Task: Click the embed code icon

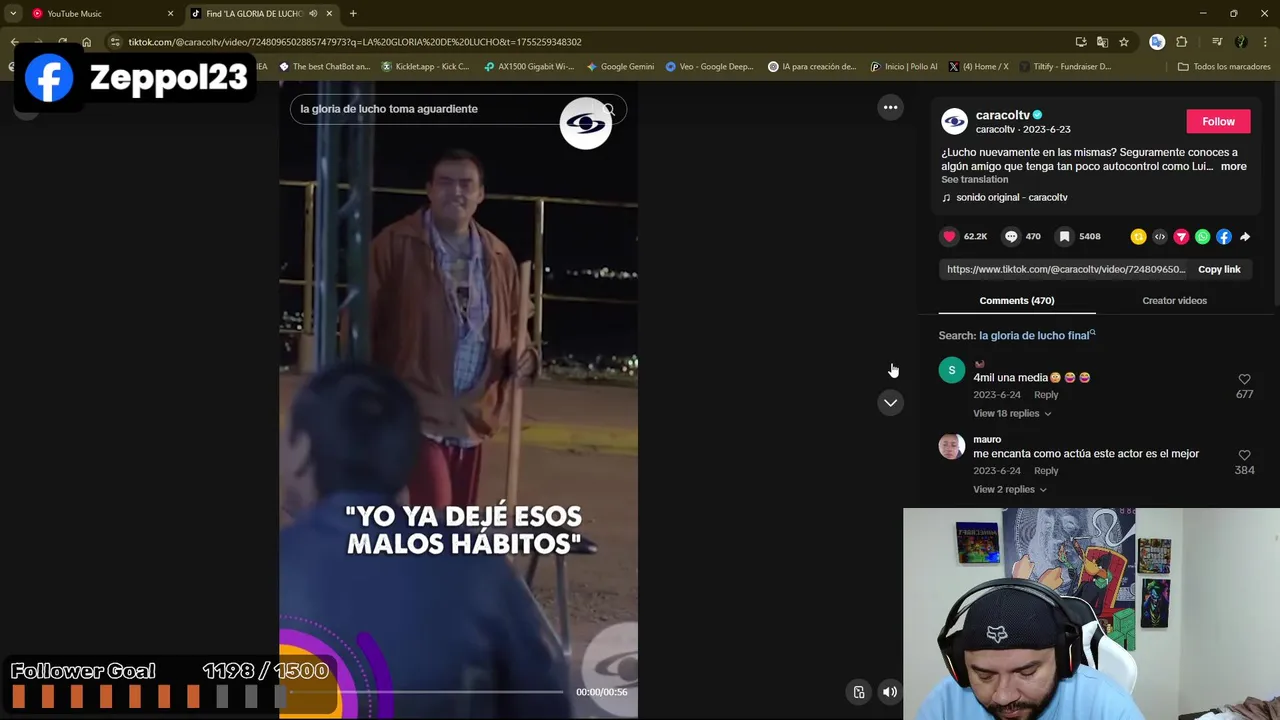Action: pyautogui.click(x=1160, y=237)
